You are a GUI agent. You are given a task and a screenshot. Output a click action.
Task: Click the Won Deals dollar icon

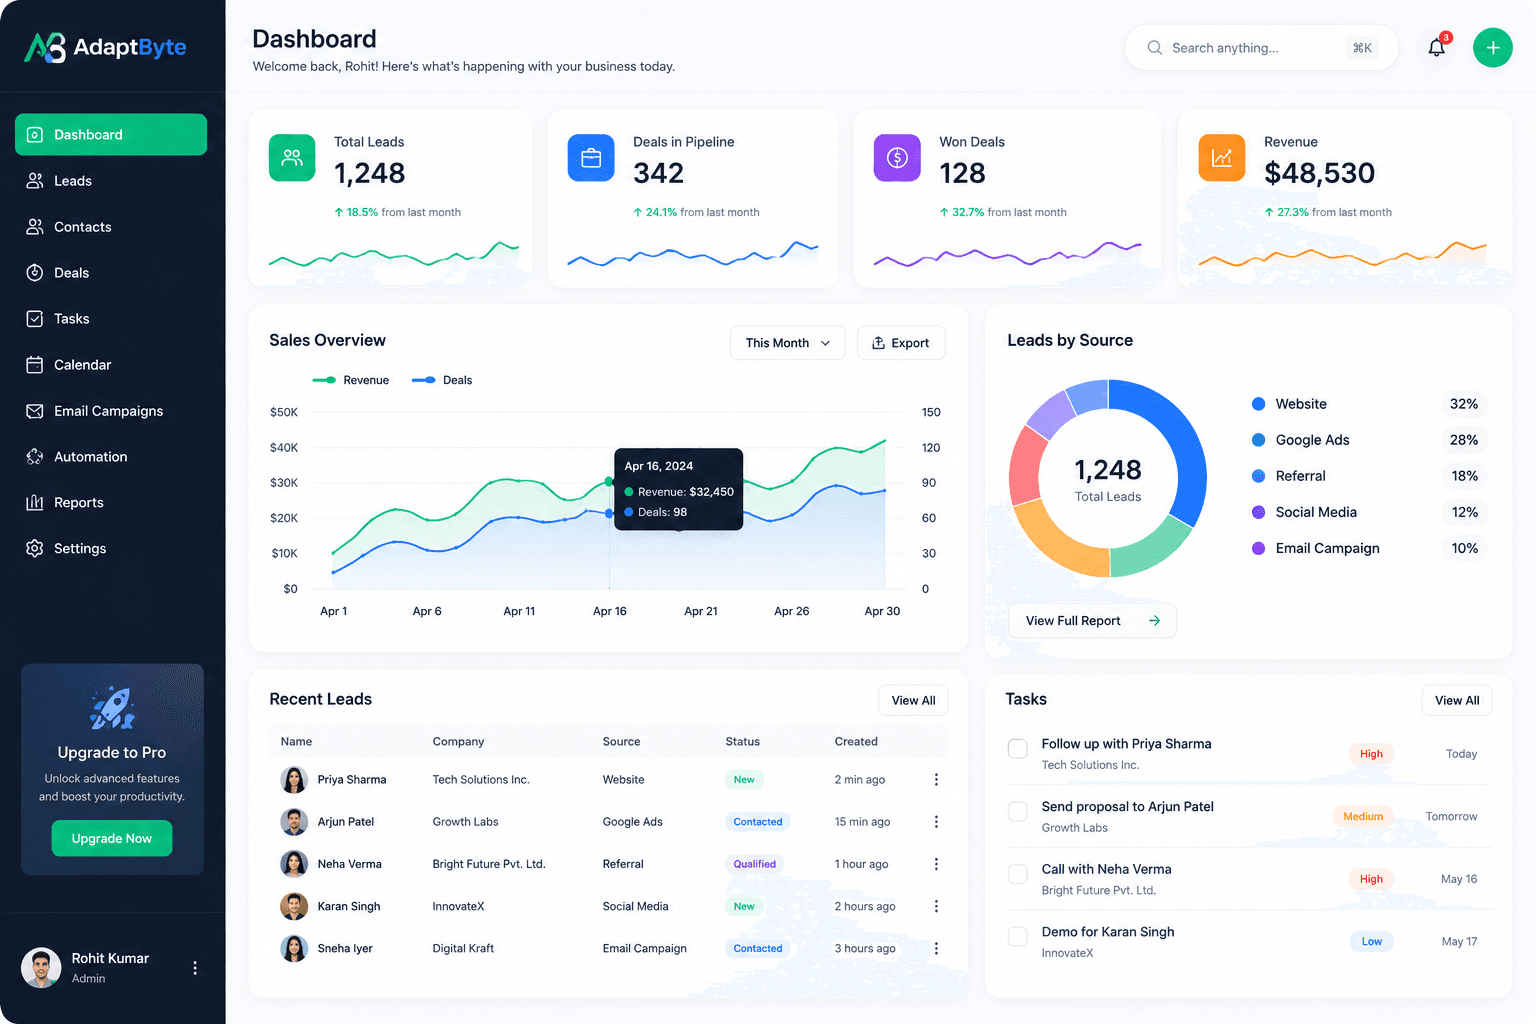[x=897, y=157]
